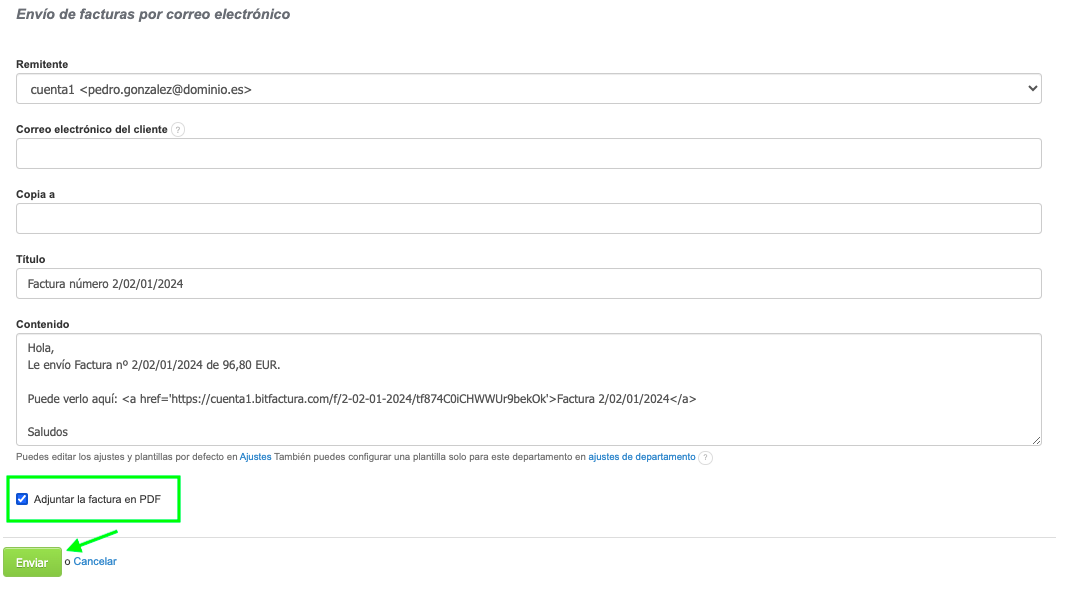Click the 'Adjuntar la factura en PDF' label text

pos(97,499)
